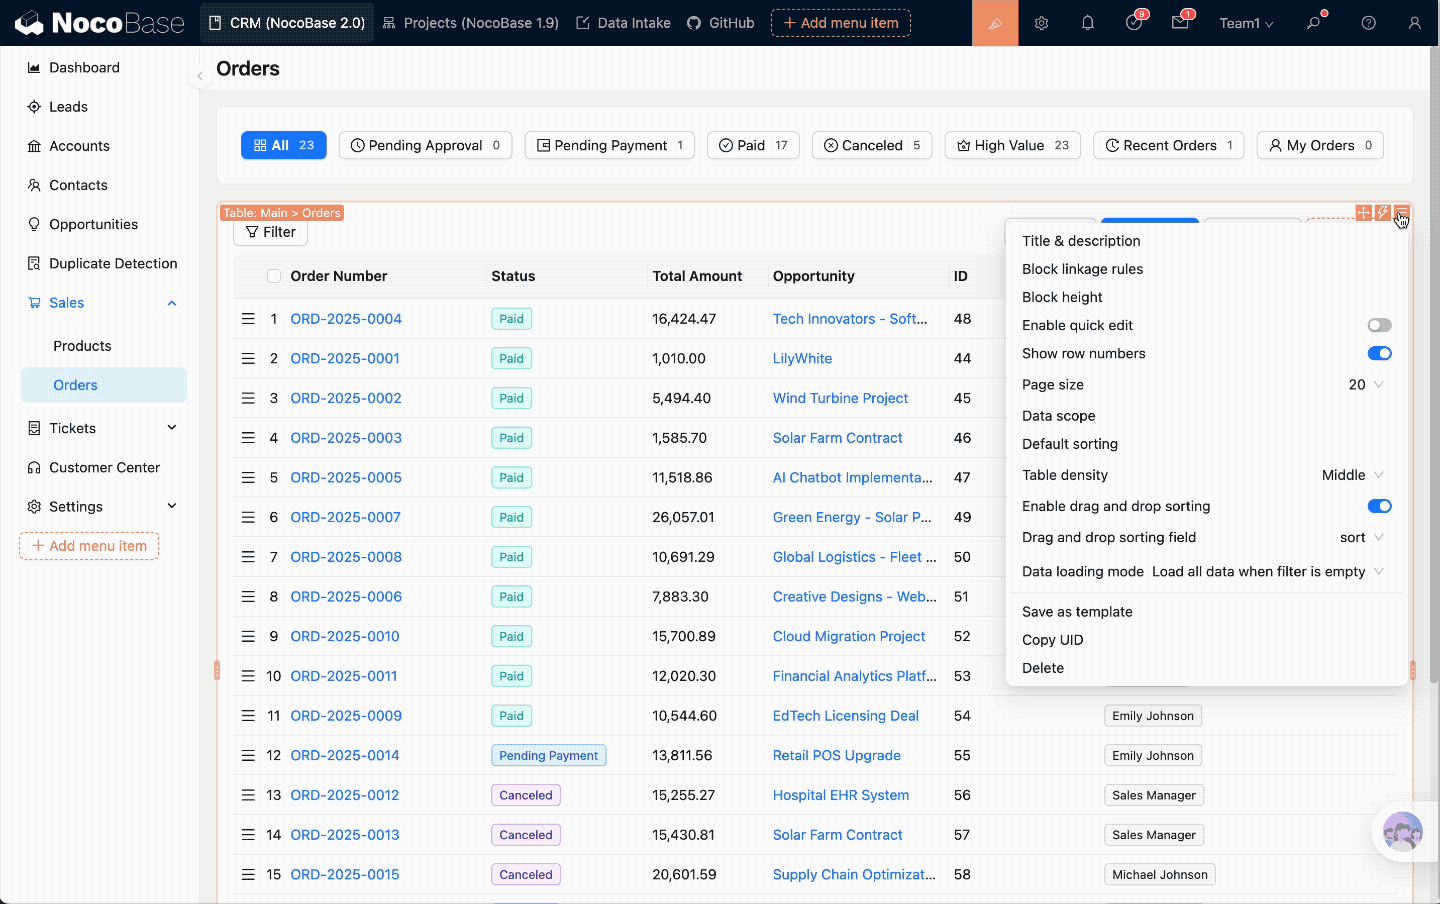Open the notifications bell

[1088, 23]
